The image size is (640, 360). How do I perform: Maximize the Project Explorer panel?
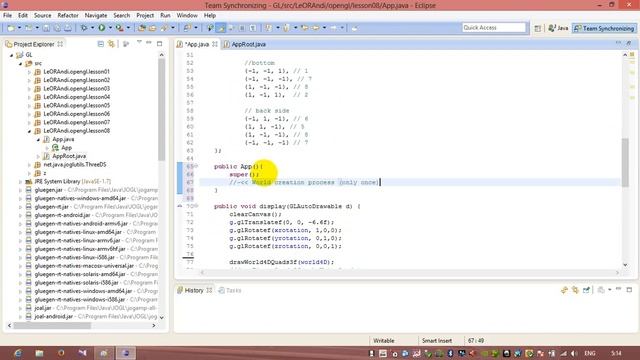(160, 43)
